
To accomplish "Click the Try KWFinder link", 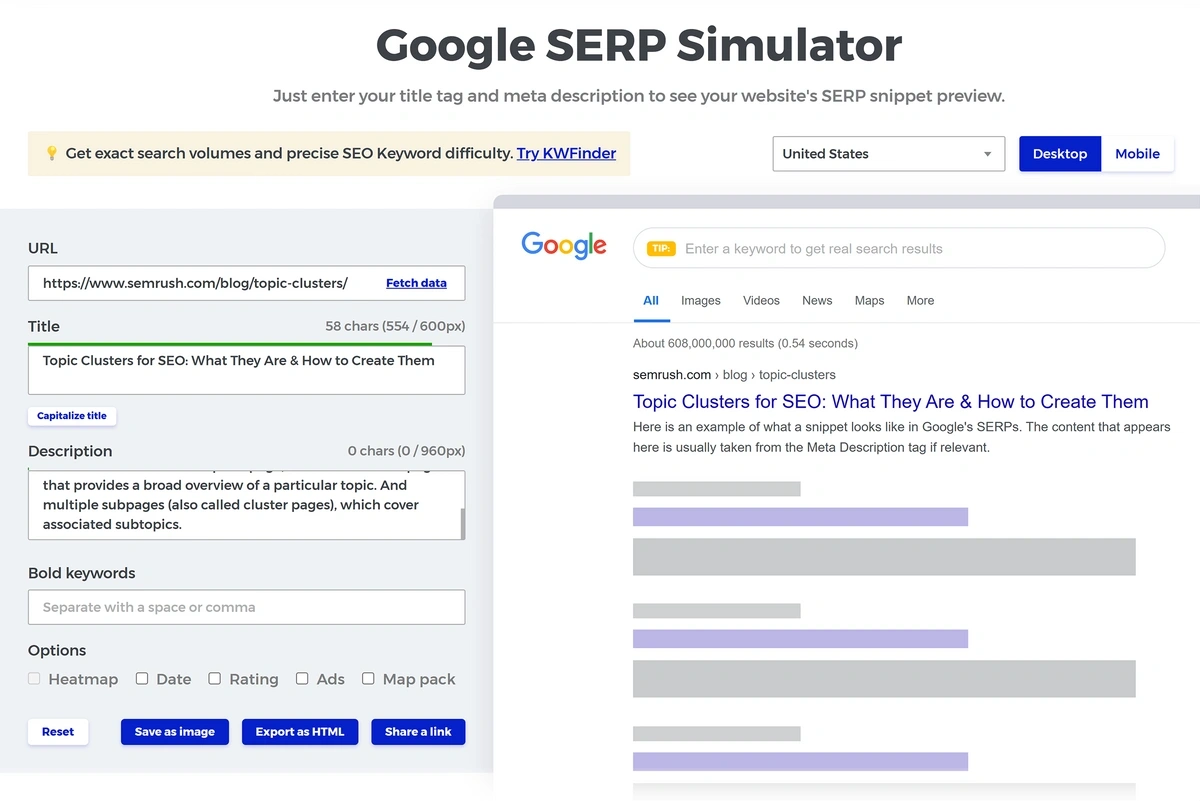I will pyautogui.click(x=566, y=153).
